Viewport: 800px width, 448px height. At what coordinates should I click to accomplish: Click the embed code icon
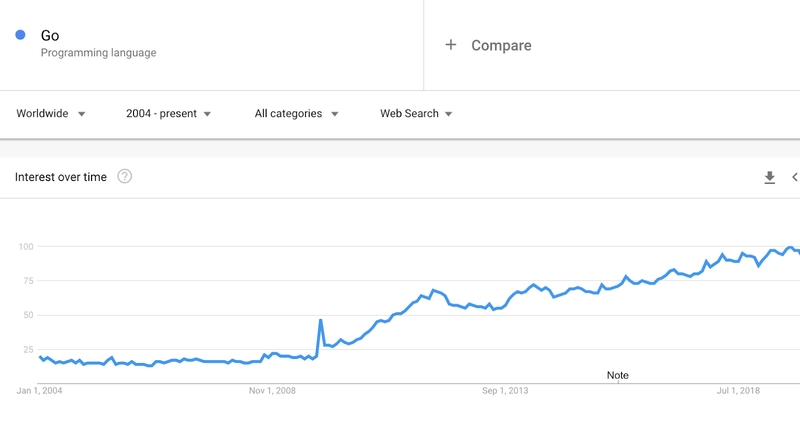(x=795, y=177)
